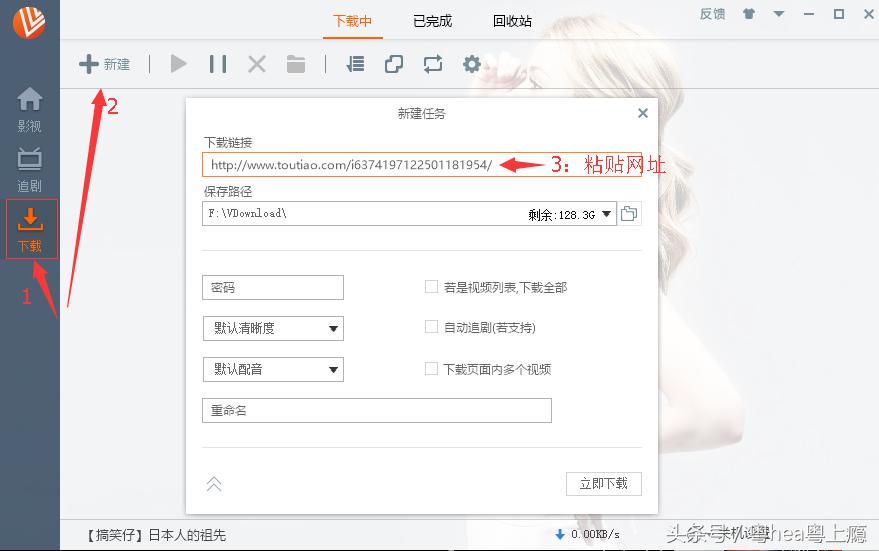Enable 自动追剧(若支持) checkbox
This screenshot has width=879, height=551.
point(431,327)
